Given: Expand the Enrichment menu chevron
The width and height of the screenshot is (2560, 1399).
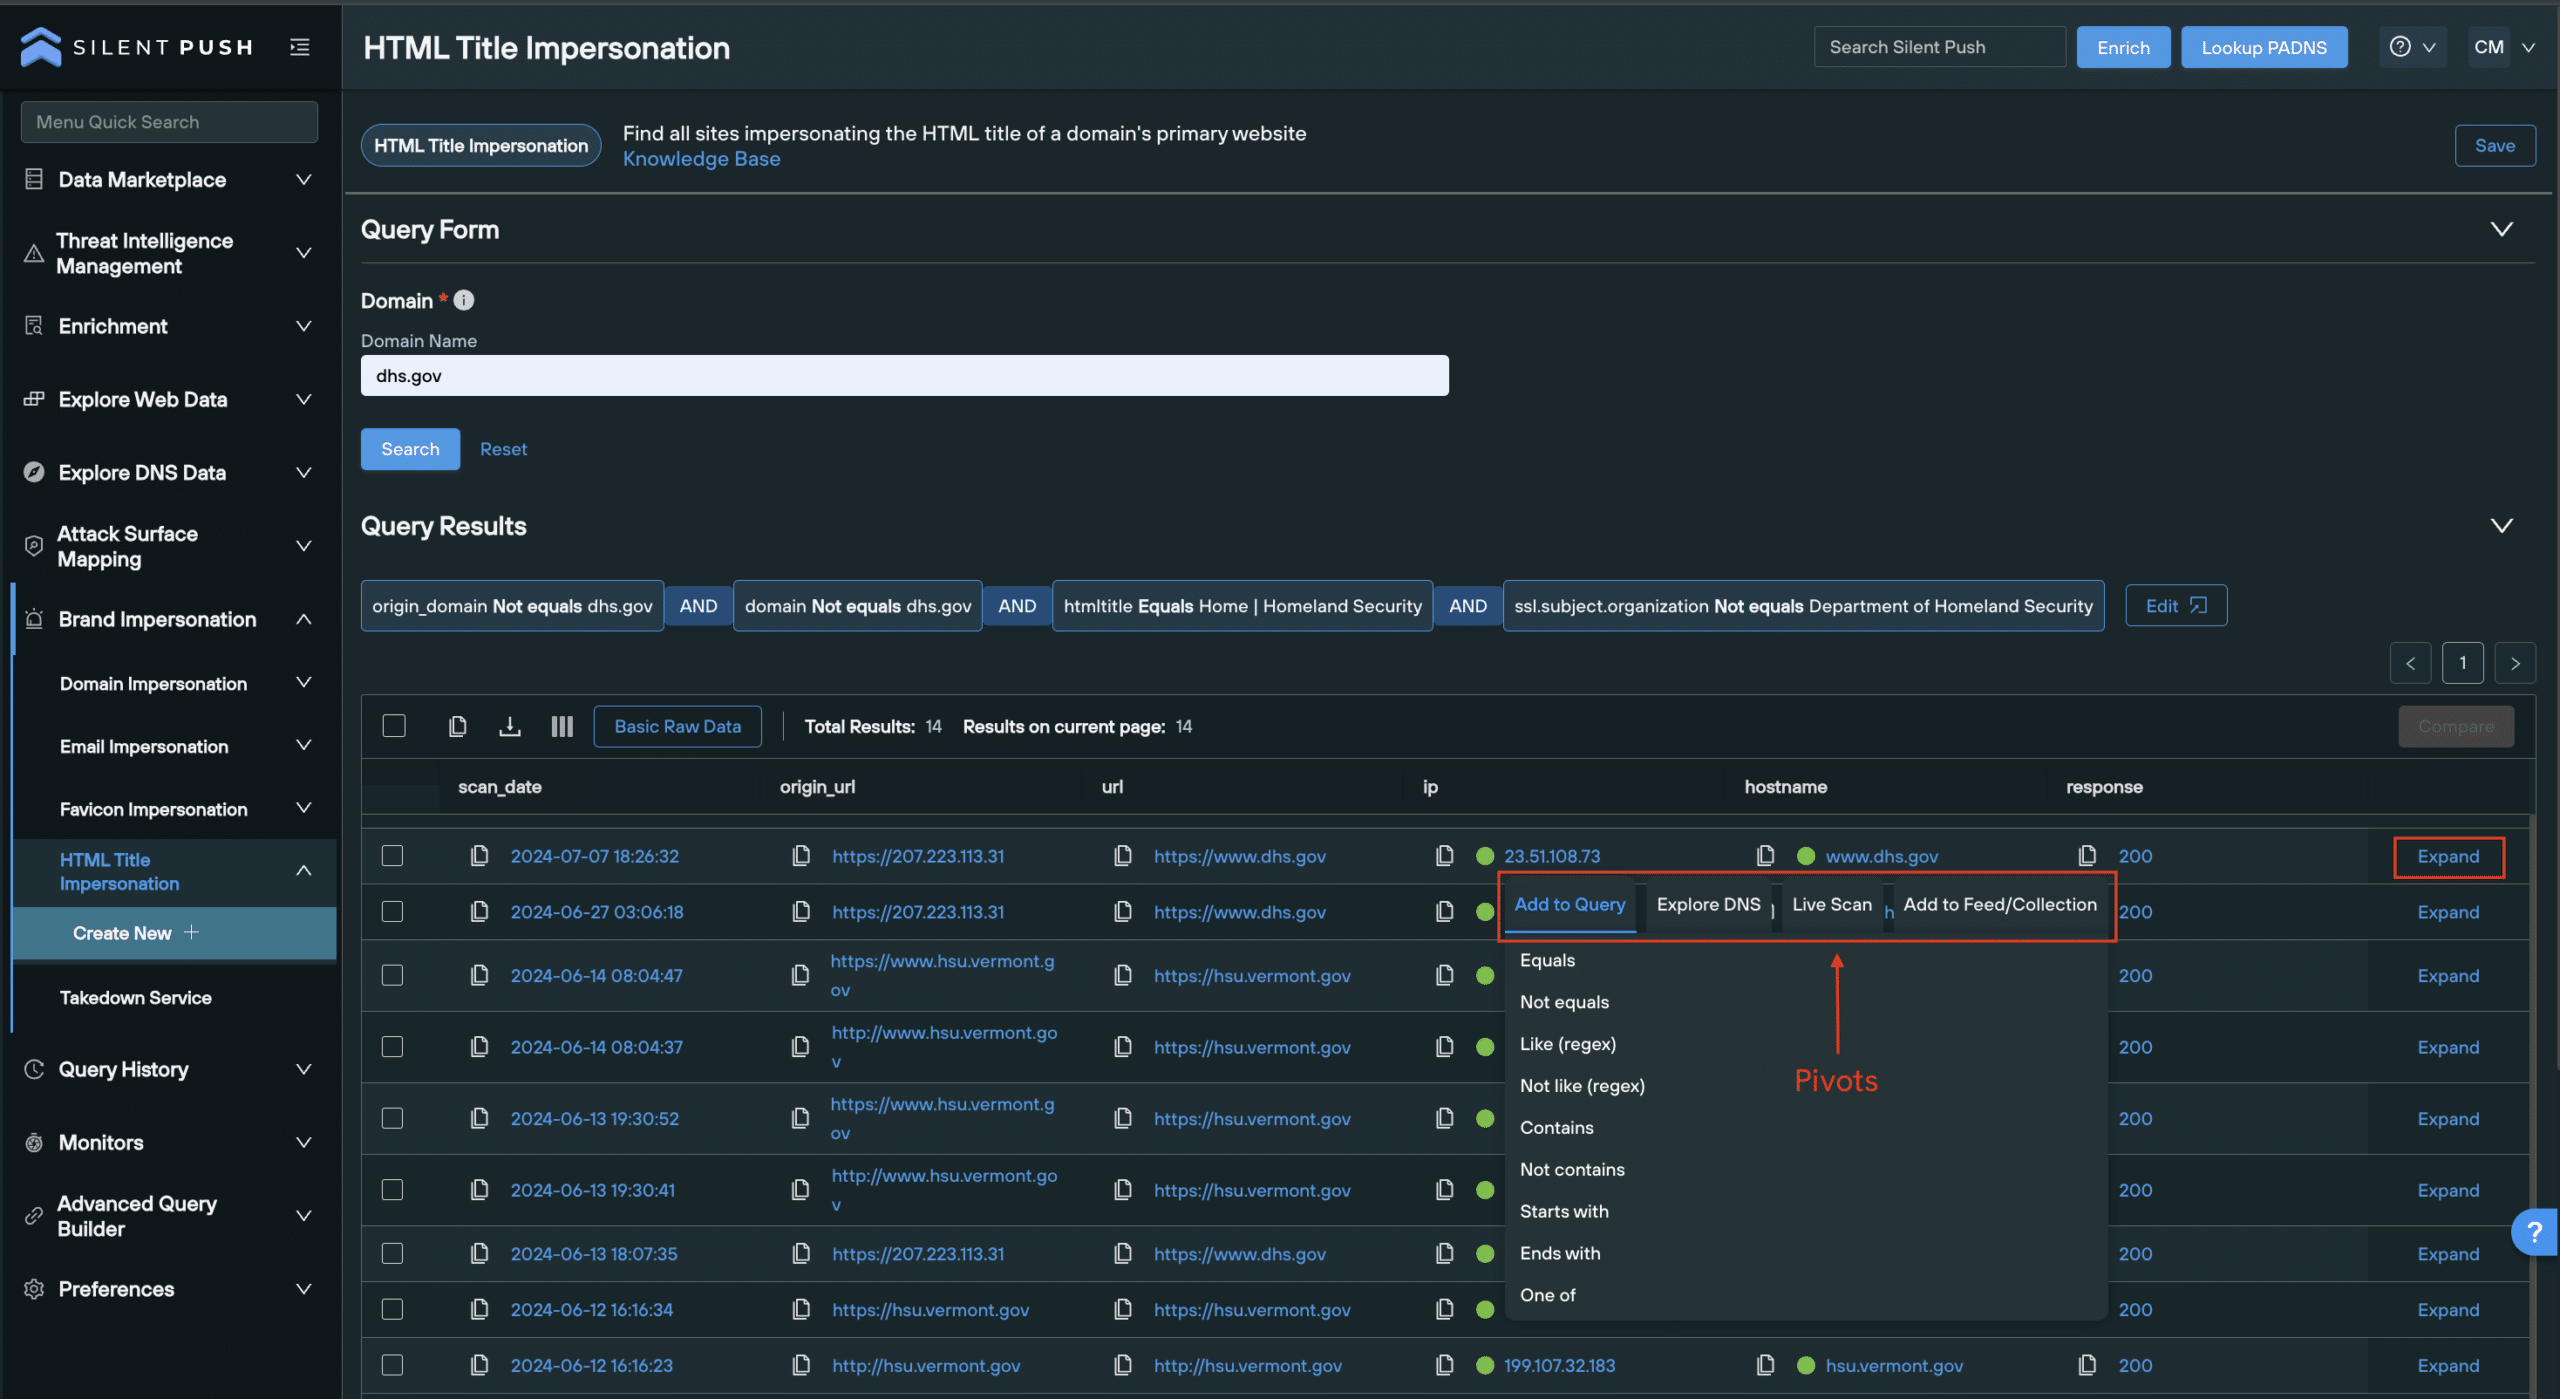Looking at the screenshot, I should [304, 326].
